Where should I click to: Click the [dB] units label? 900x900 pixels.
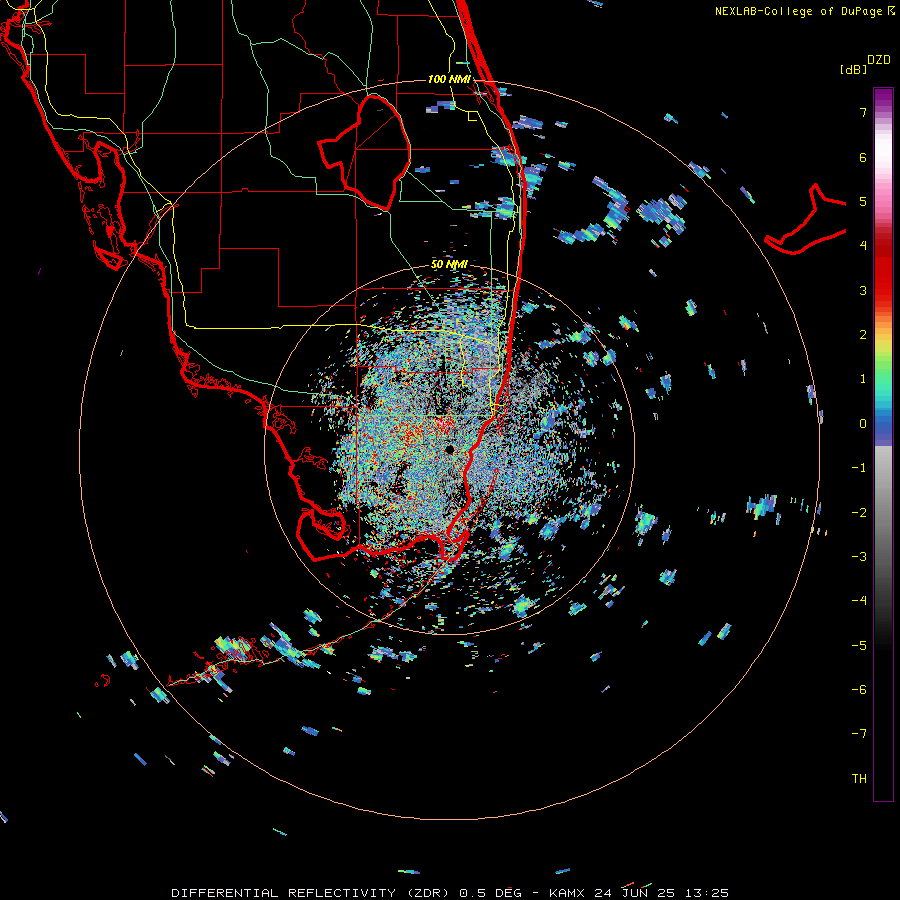(x=854, y=69)
